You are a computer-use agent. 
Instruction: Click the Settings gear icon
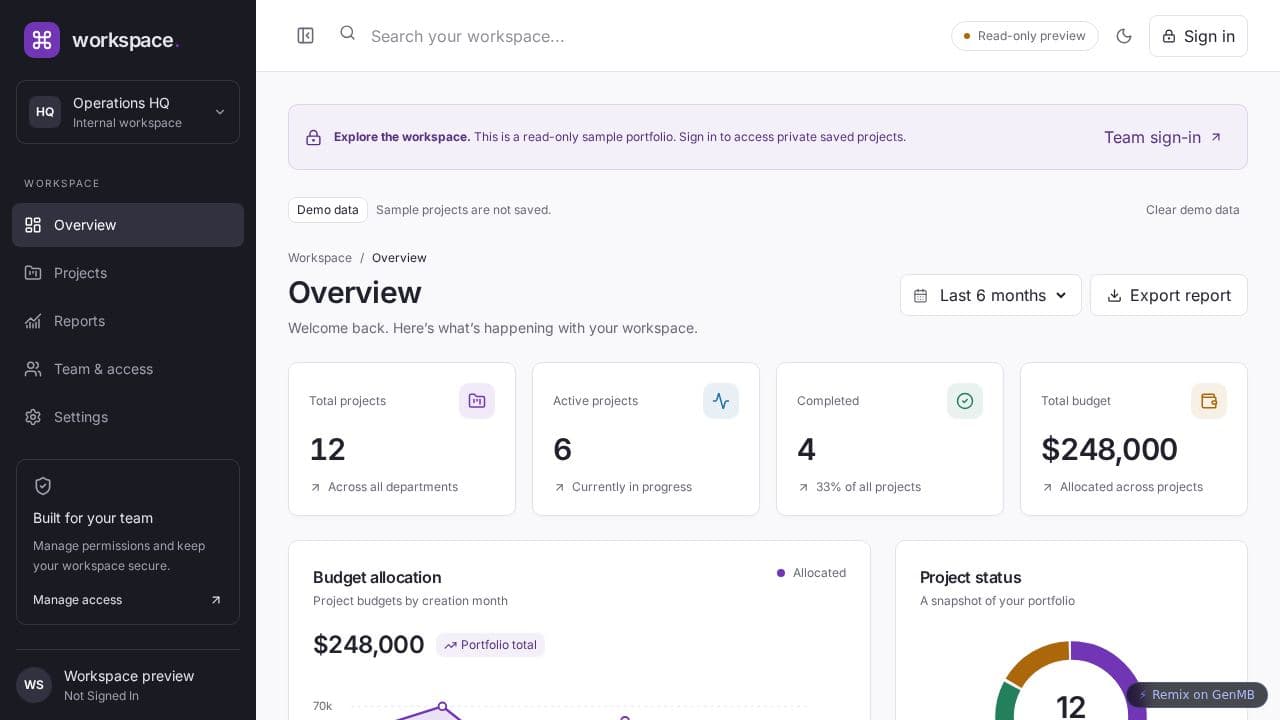(33, 417)
